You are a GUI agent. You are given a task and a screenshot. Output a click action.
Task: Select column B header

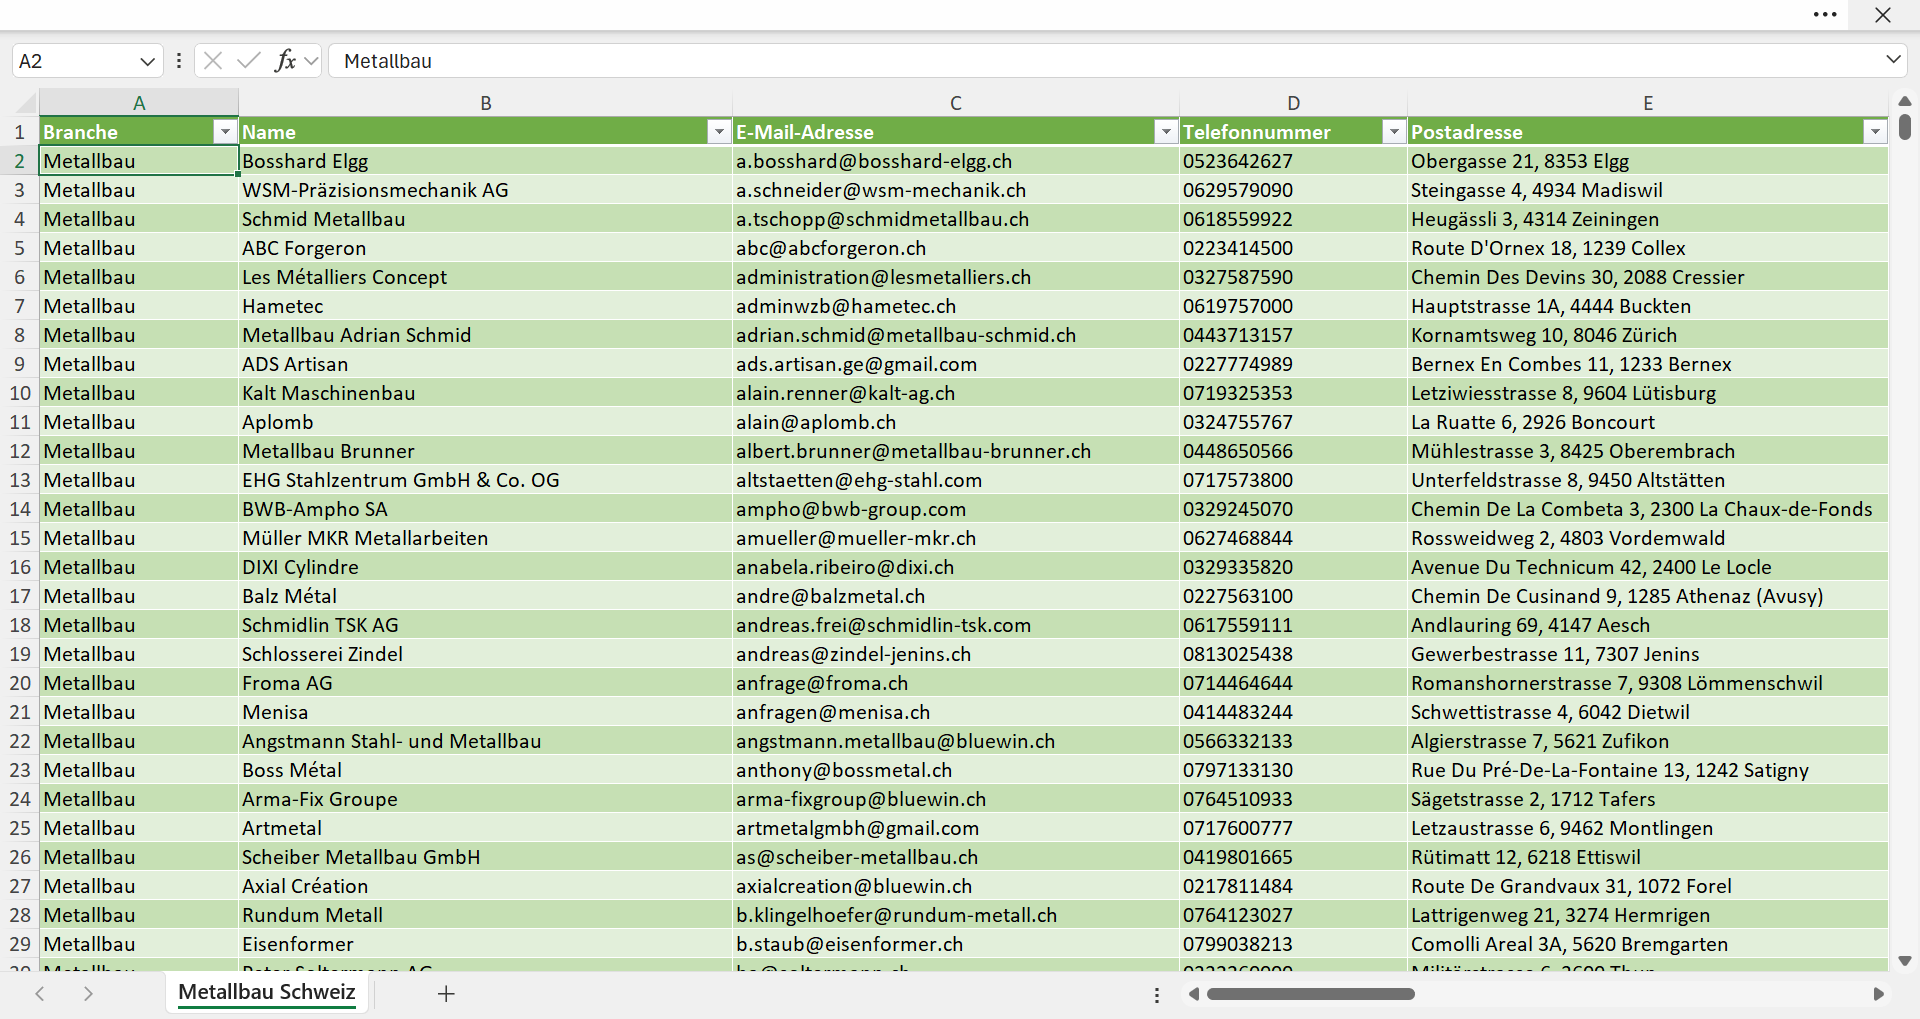coord(486,103)
